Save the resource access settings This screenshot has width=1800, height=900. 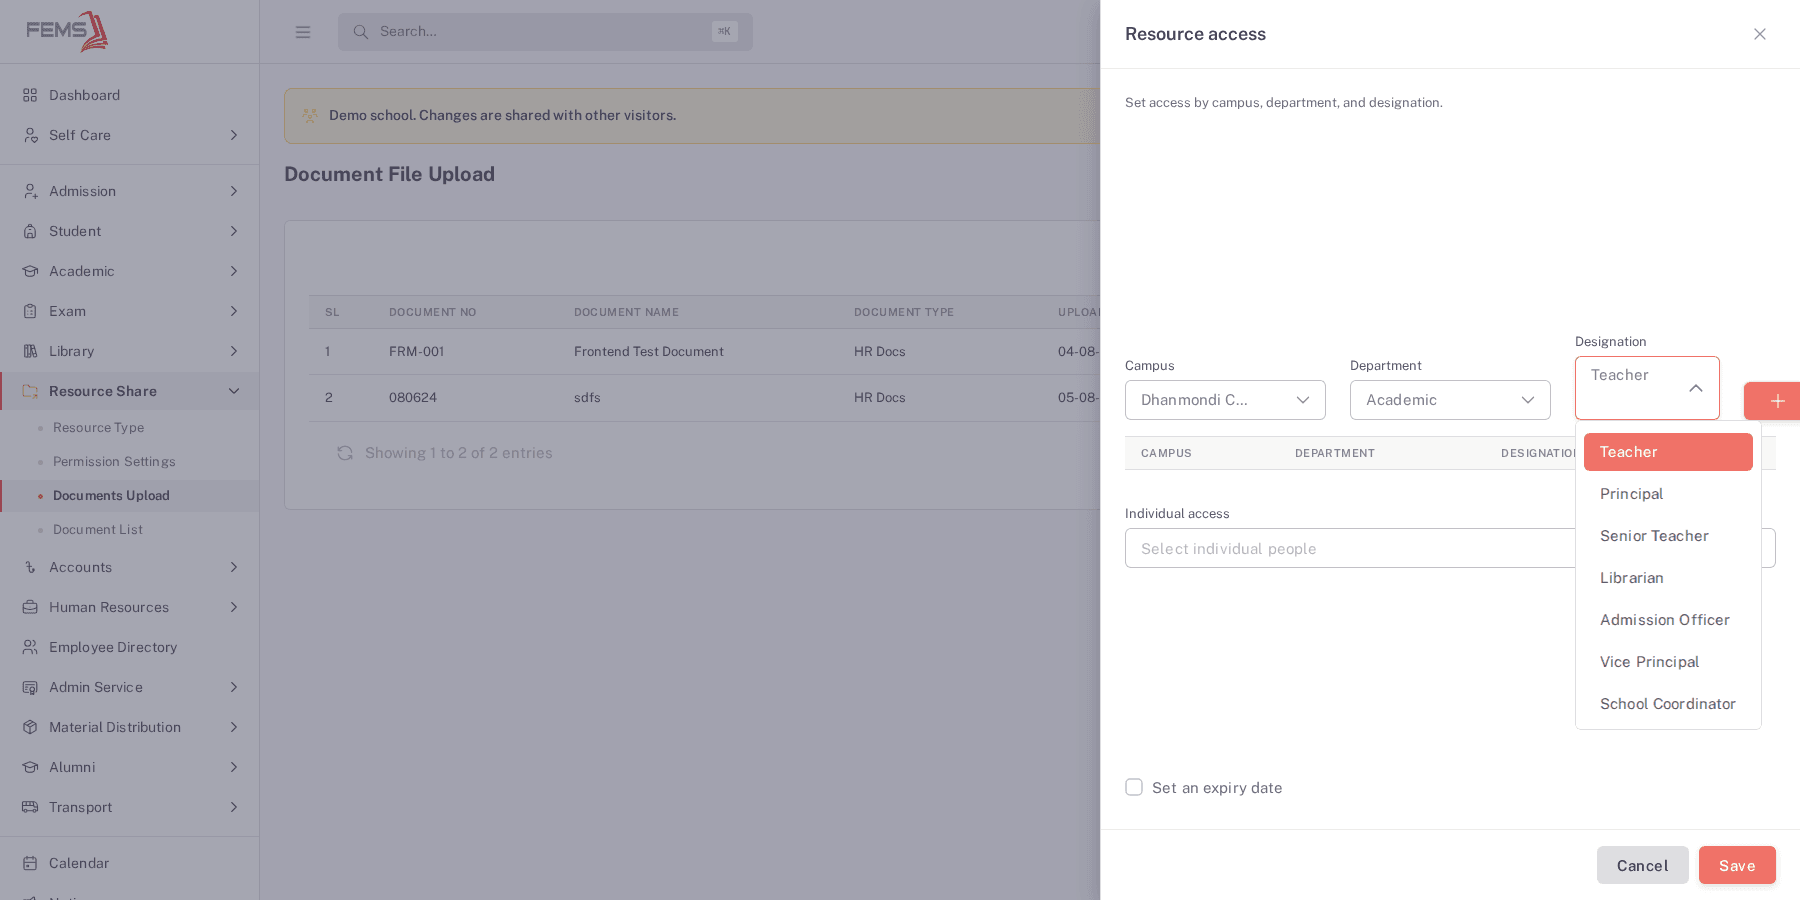1737,865
